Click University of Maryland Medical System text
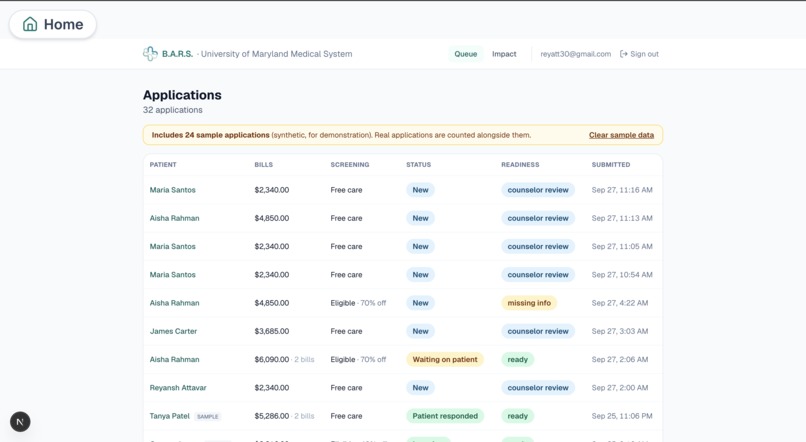Image resolution: width=806 pixels, height=442 pixels. tap(277, 54)
